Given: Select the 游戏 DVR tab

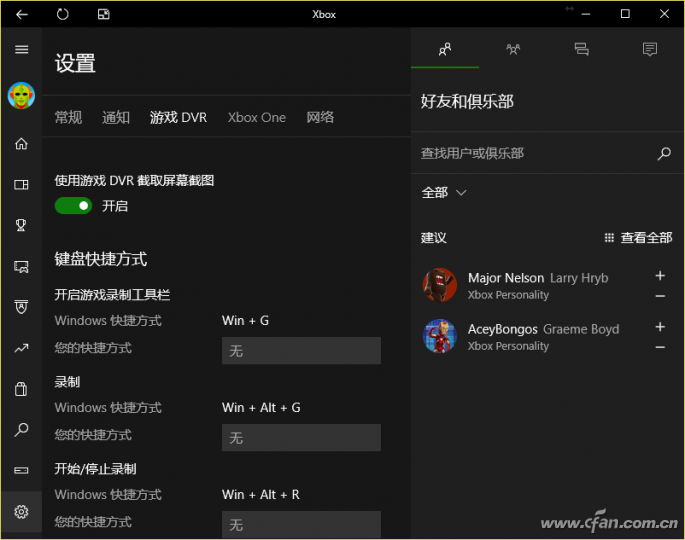Looking at the screenshot, I should click(178, 118).
